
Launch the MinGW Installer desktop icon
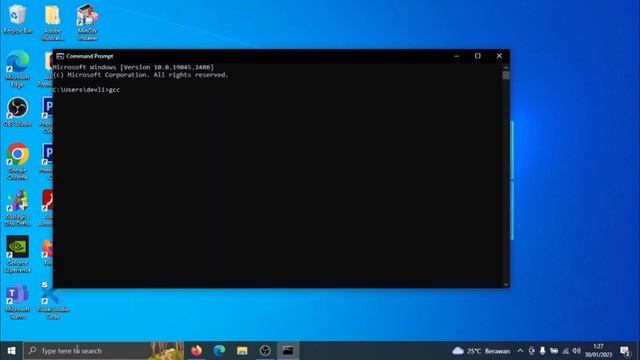87,22
